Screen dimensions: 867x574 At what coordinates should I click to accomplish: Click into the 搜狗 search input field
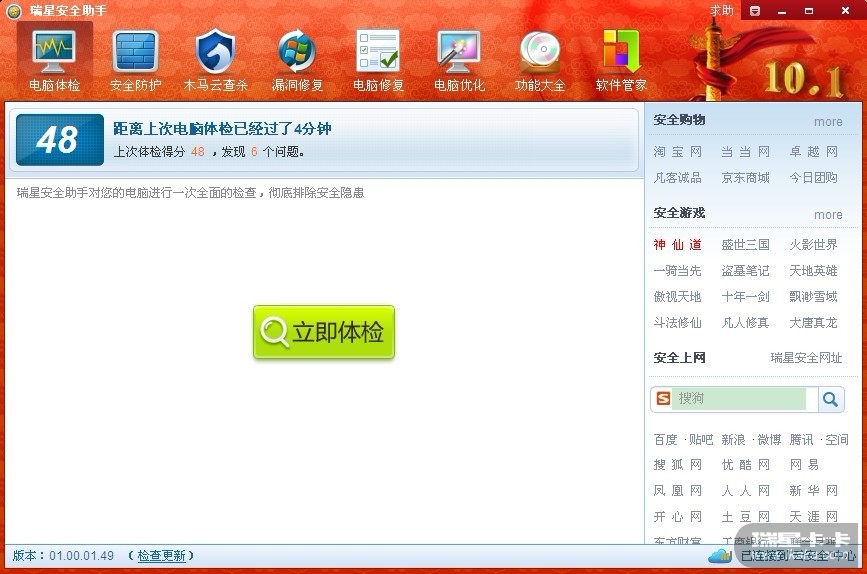click(741, 399)
